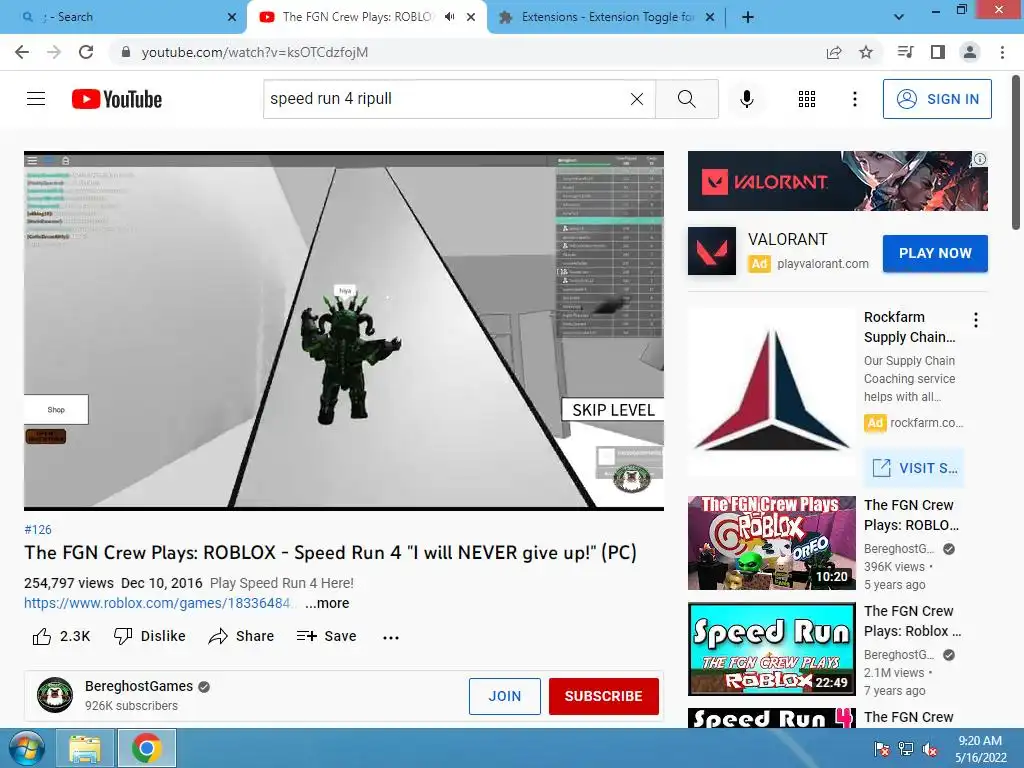
Task: Open the YouTube apps grid icon
Action: [807, 99]
